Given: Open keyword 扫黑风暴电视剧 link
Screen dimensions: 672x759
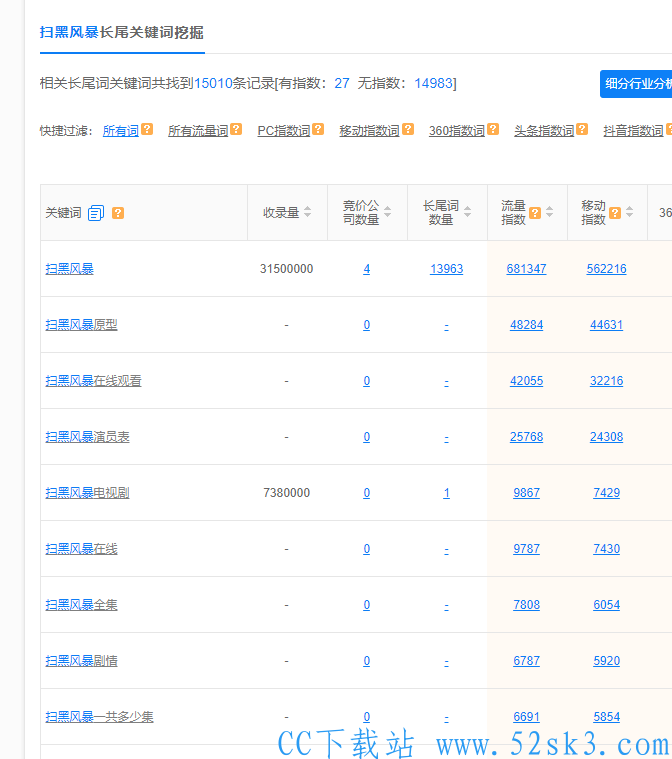Looking at the screenshot, I should (x=88, y=493).
